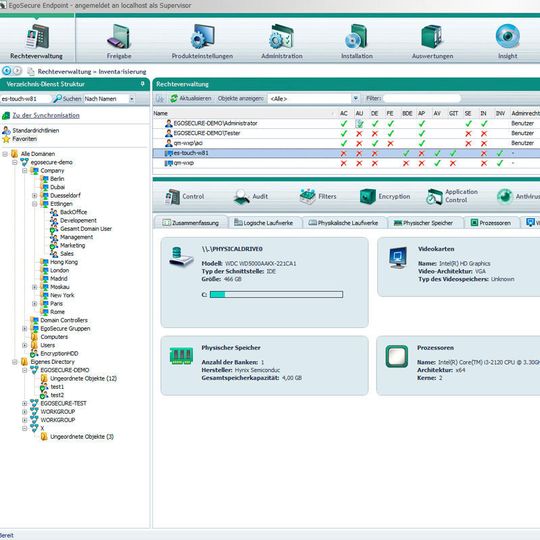The width and height of the screenshot is (540, 540).
Task: Open the Audit section icon
Action: (241, 197)
